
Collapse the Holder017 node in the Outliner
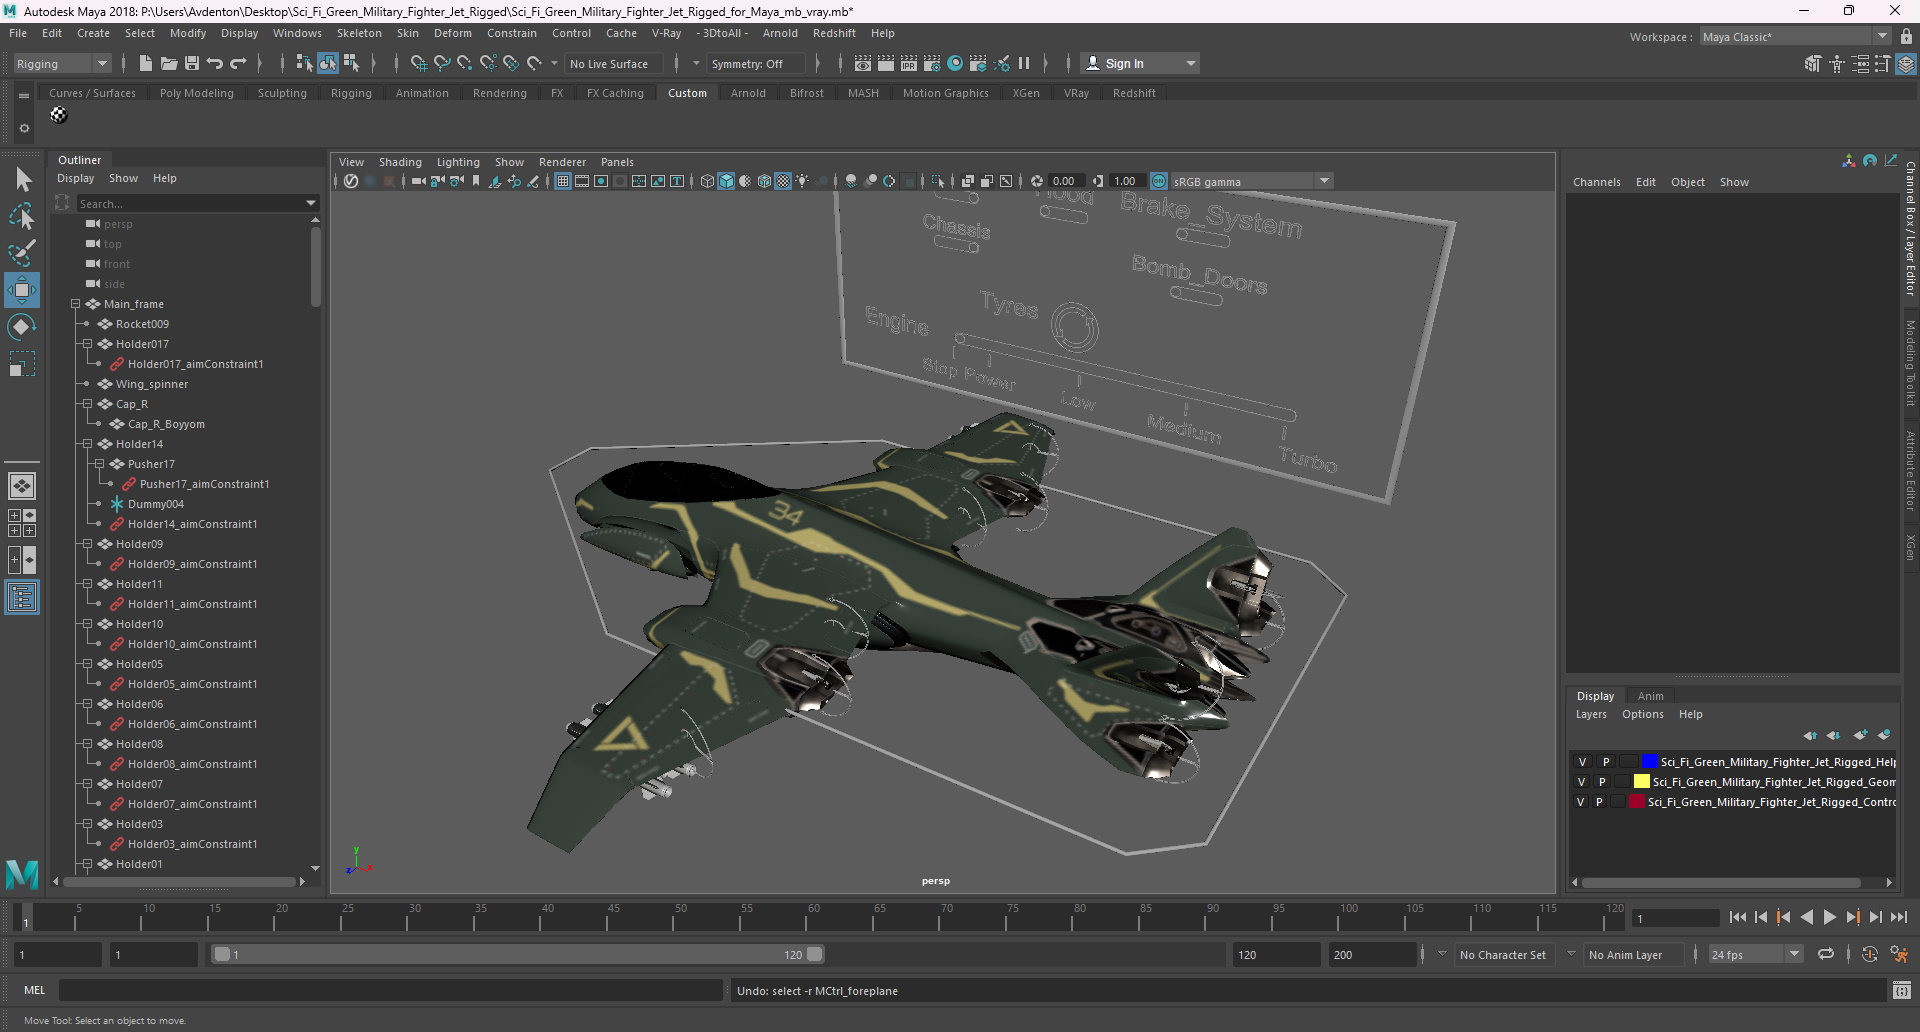[87, 344]
